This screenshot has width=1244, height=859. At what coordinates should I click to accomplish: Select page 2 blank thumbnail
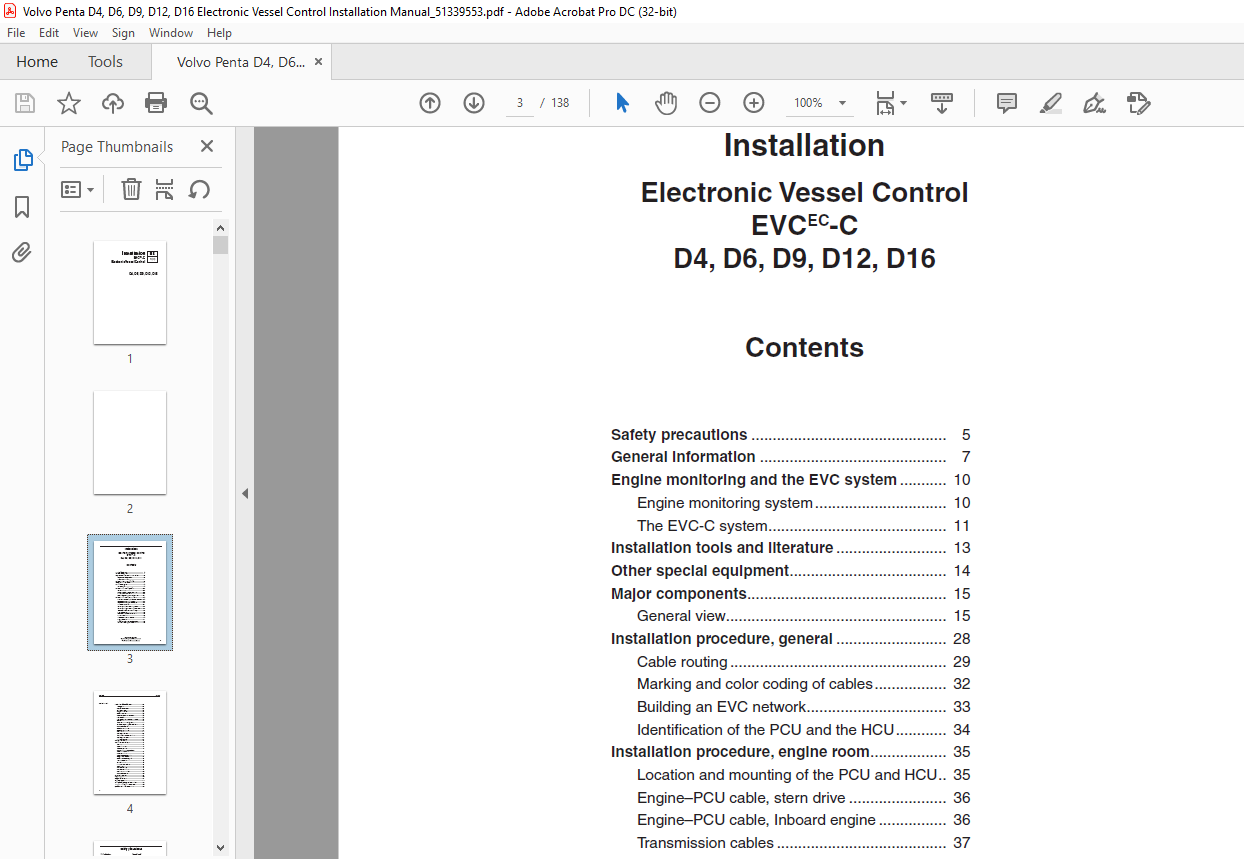click(130, 442)
